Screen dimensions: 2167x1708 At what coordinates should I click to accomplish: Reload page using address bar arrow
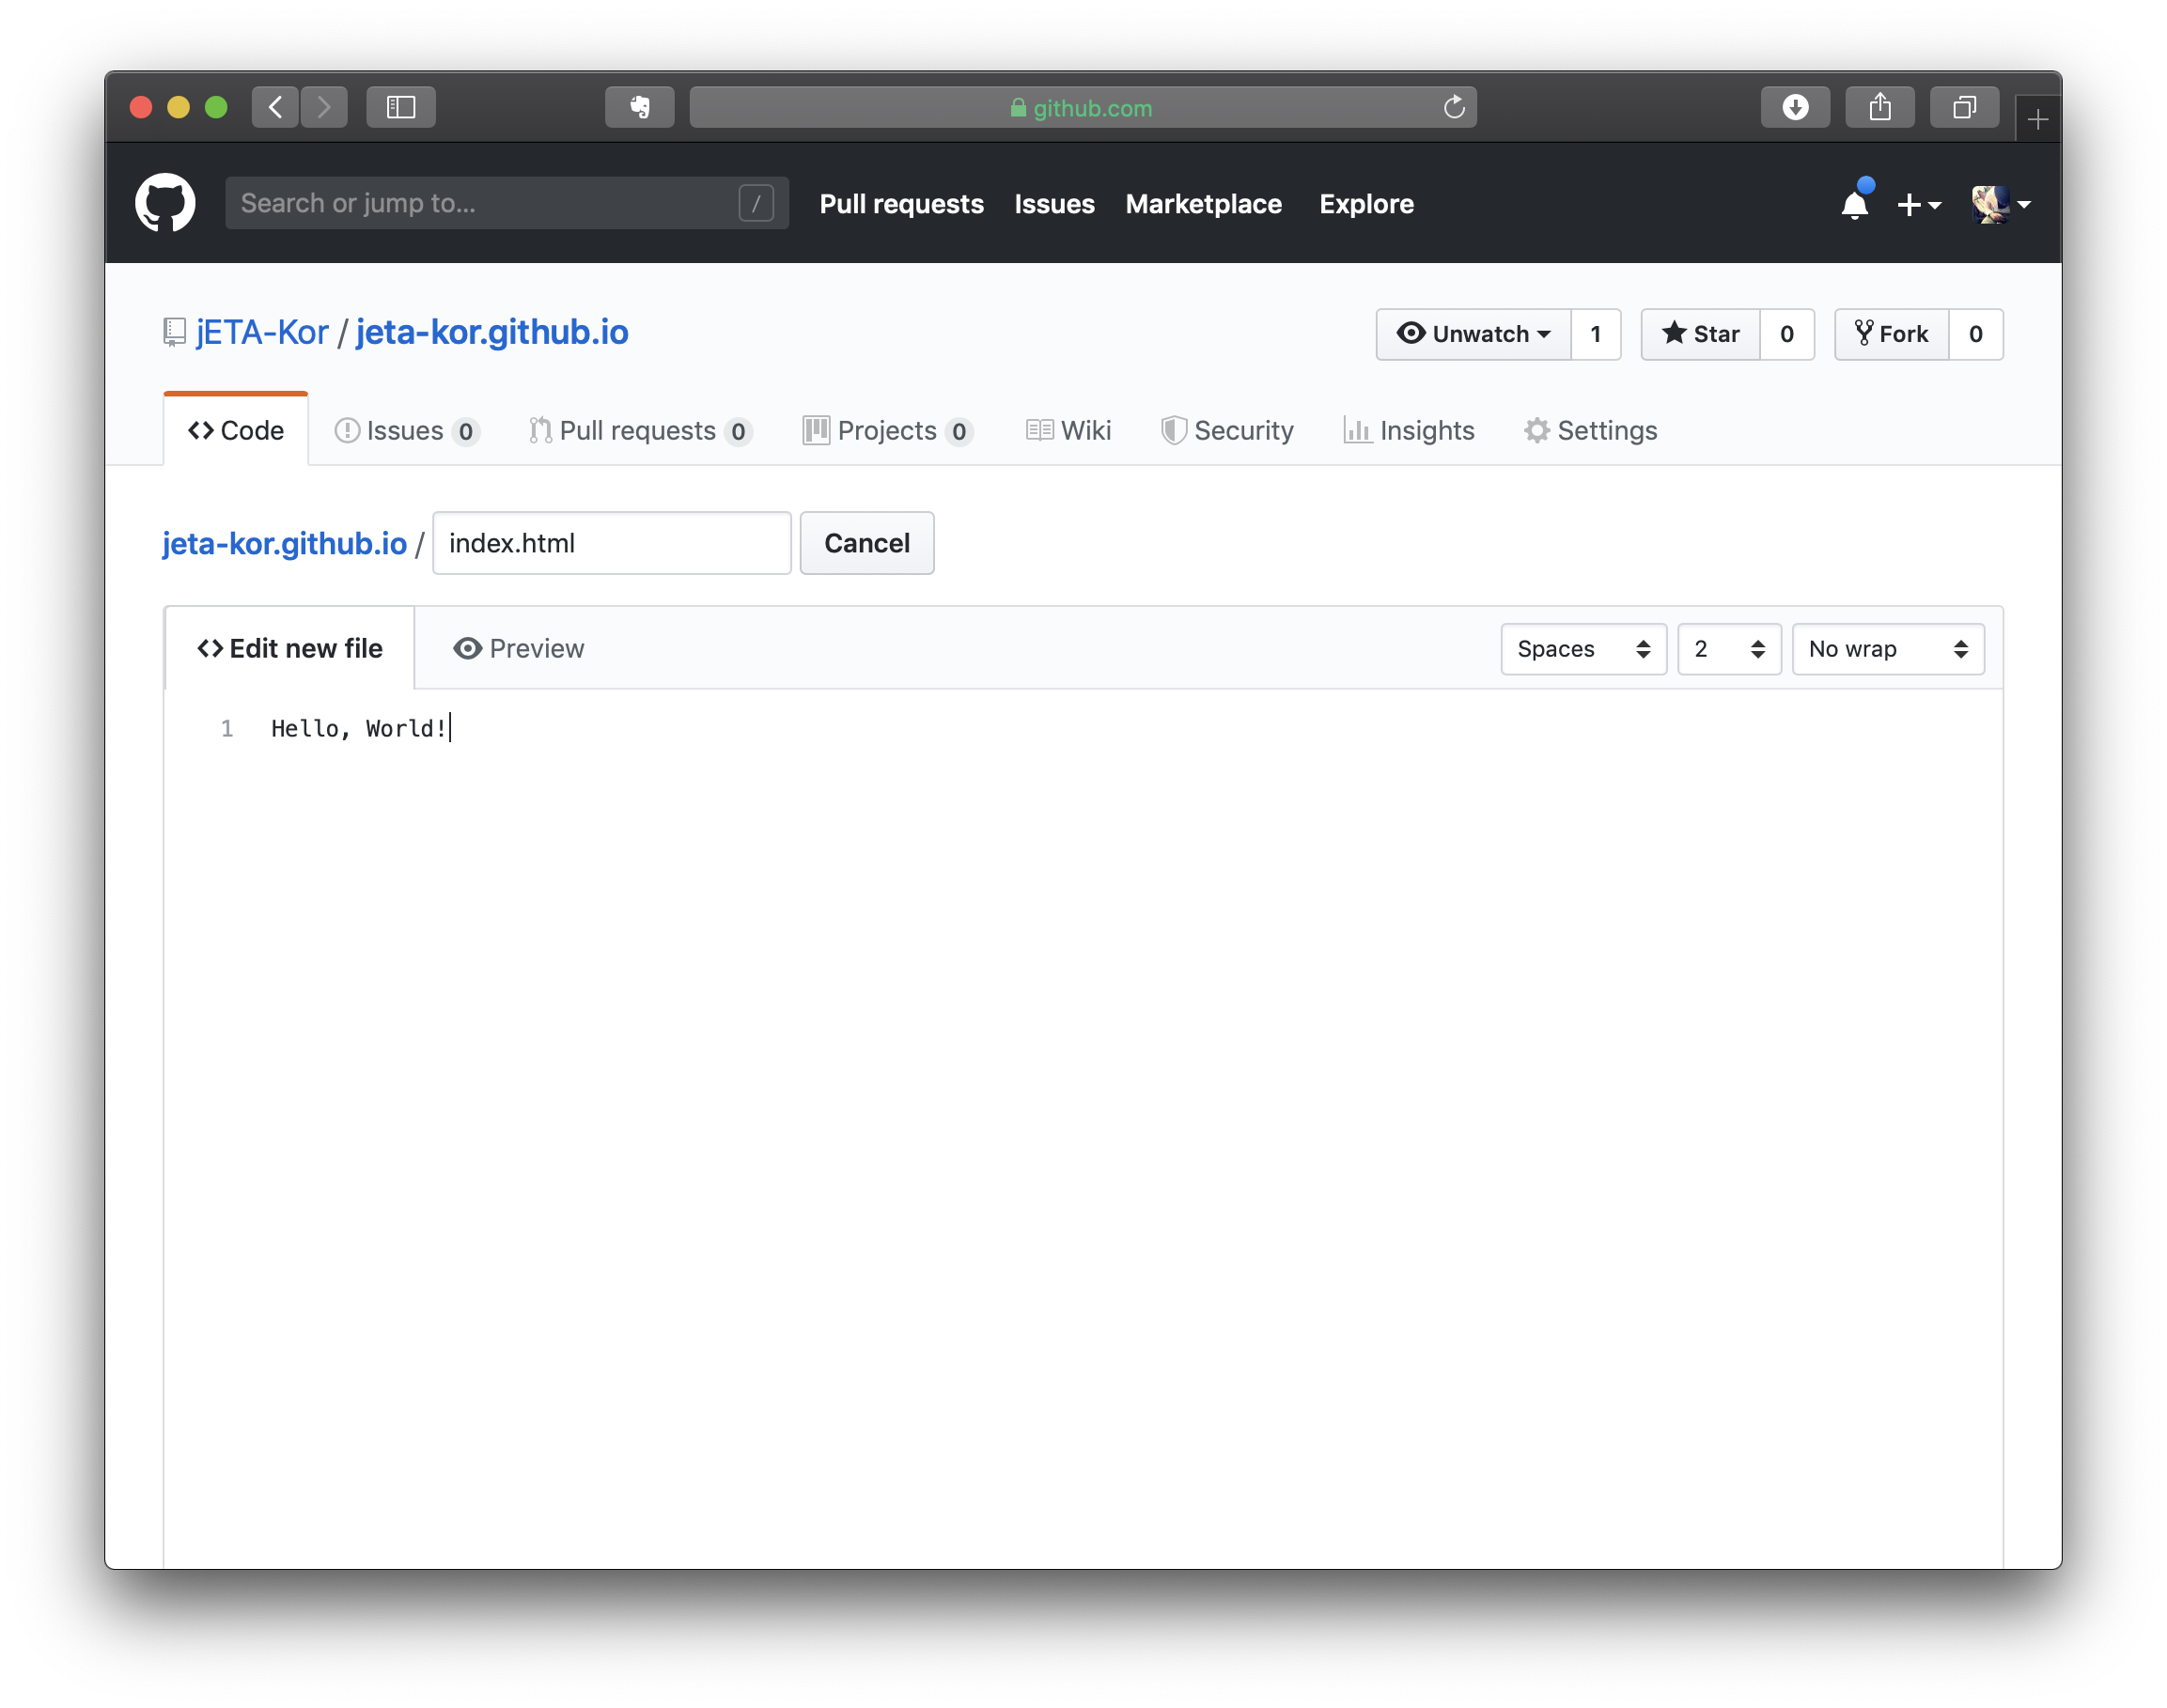point(1453,107)
